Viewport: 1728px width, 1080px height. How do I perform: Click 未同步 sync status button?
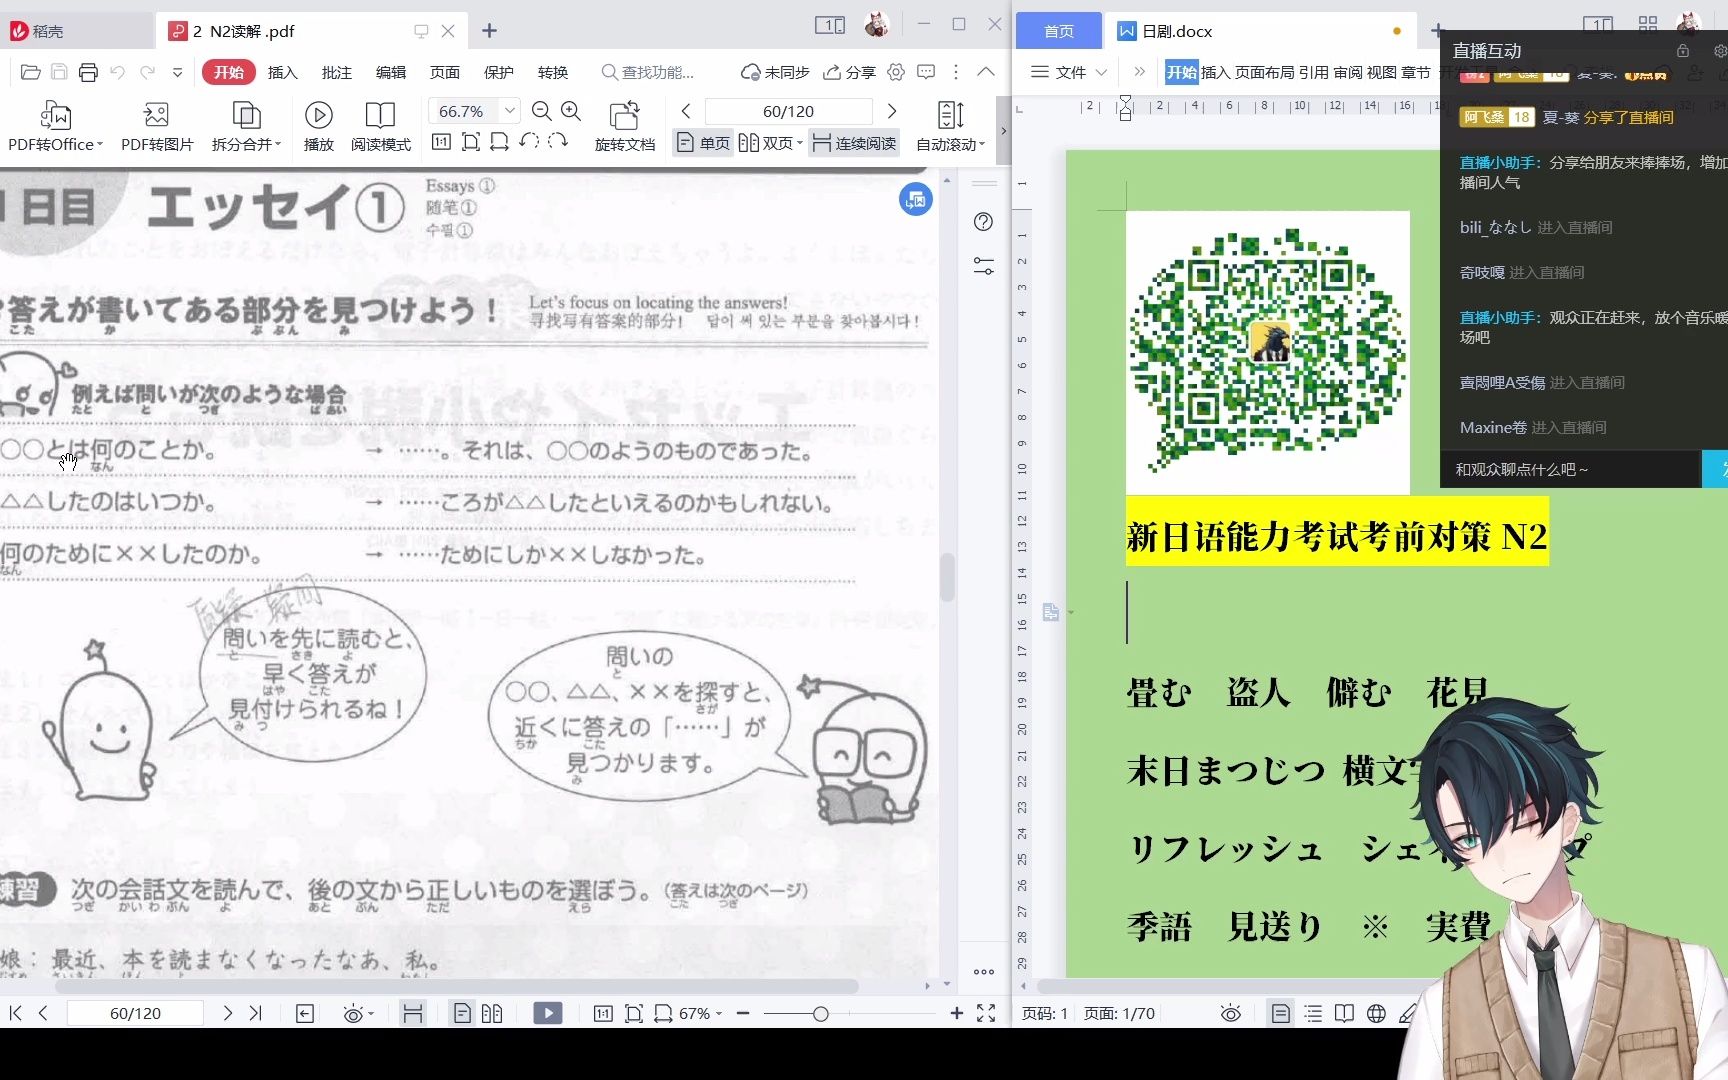coord(775,72)
